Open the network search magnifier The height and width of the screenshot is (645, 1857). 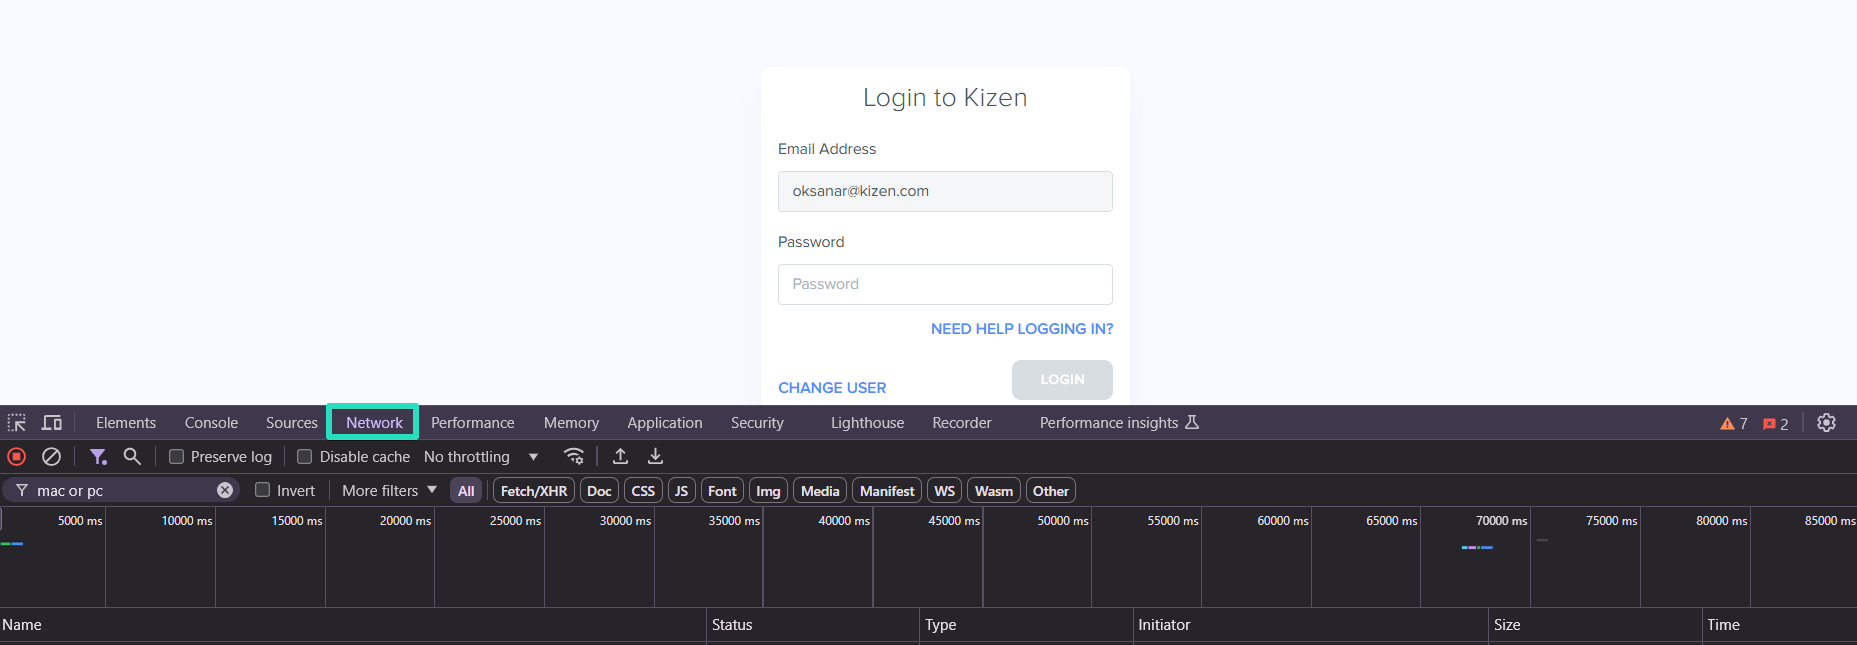tap(132, 456)
